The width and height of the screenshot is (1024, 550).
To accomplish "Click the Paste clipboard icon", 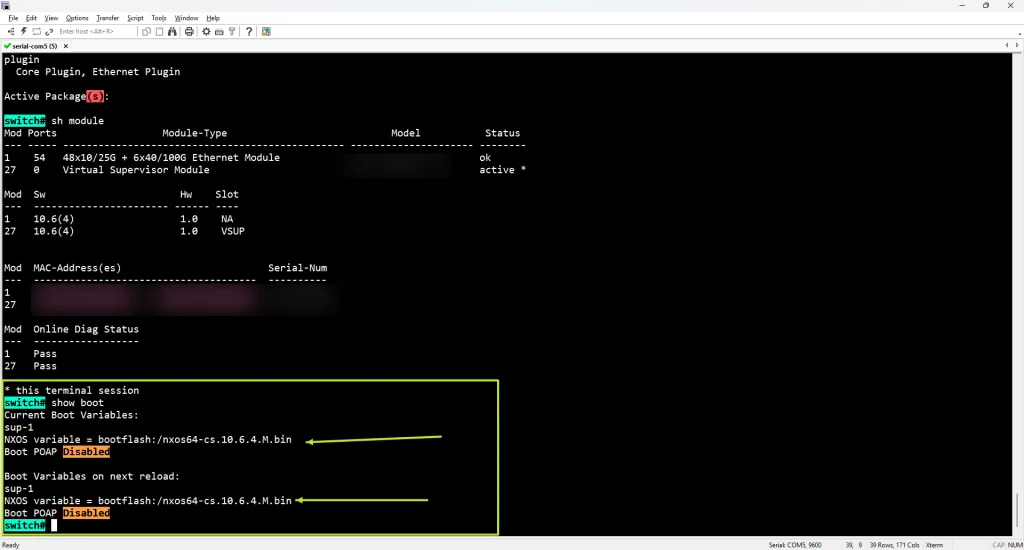I will [159, 31].
